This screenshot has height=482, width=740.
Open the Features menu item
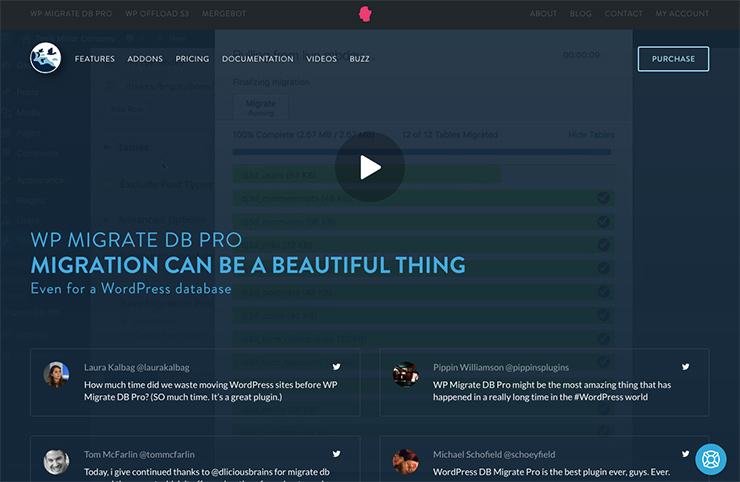[x=95, y=59]
